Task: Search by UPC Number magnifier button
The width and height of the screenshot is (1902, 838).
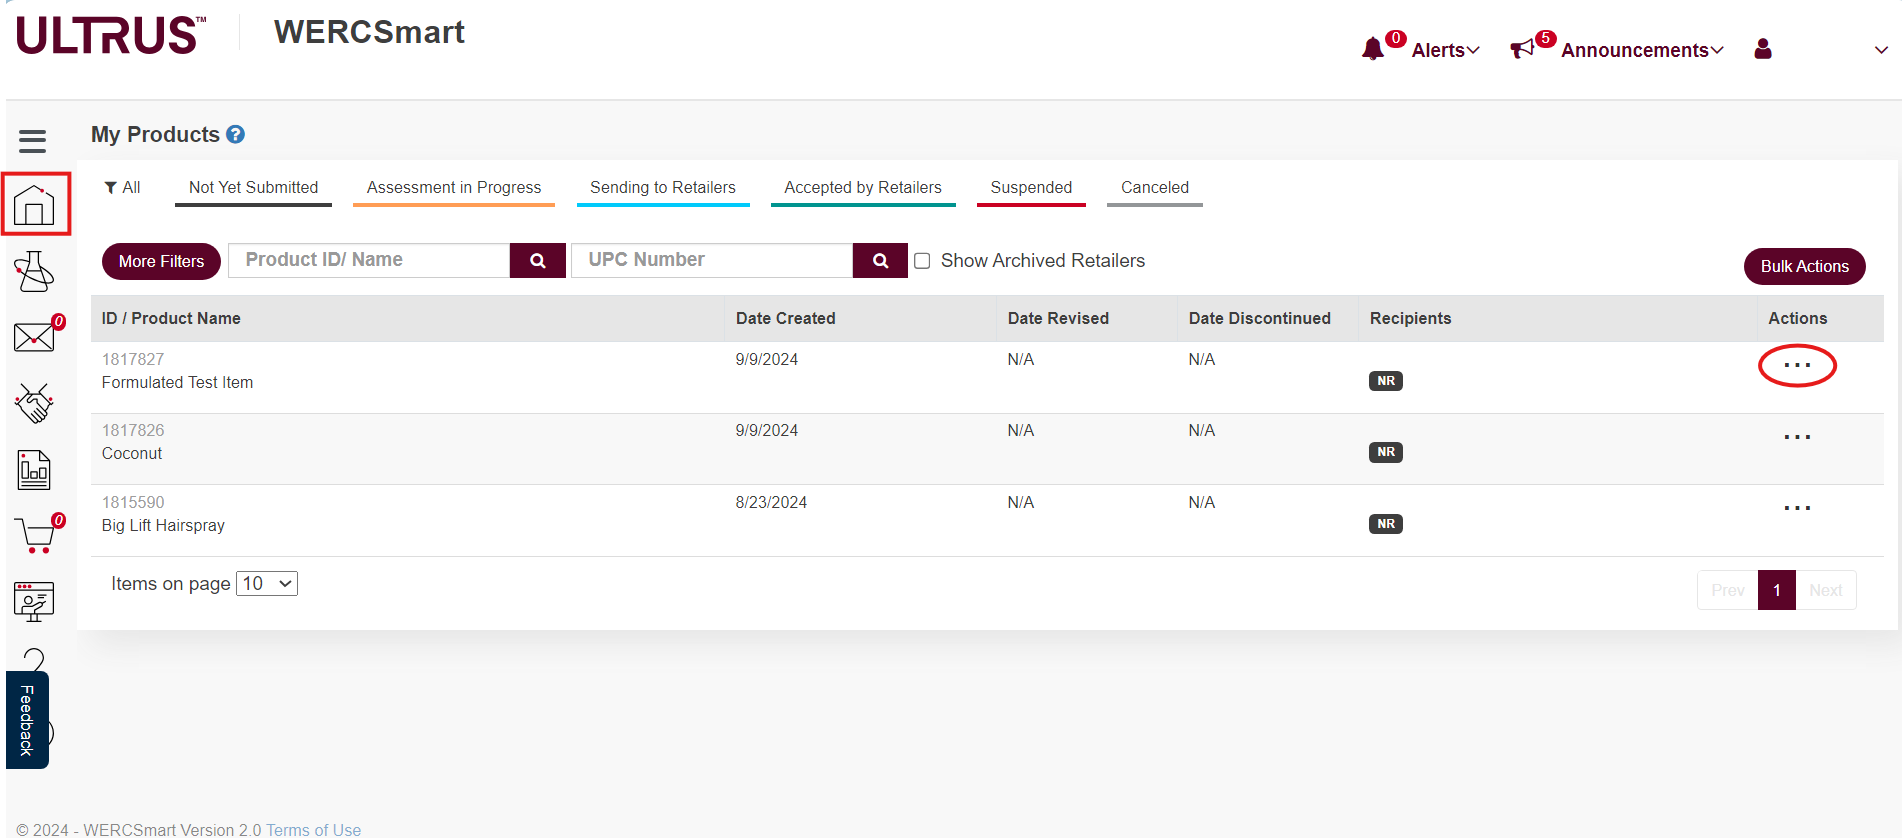Action: [881, 260]
